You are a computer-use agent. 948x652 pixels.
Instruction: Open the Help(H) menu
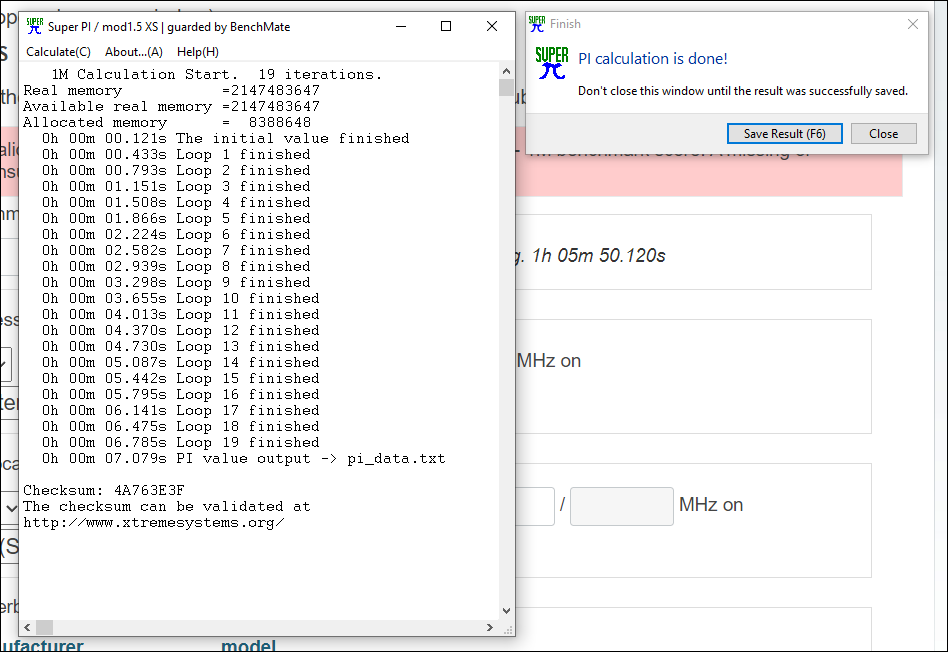(x=198, y=52)
